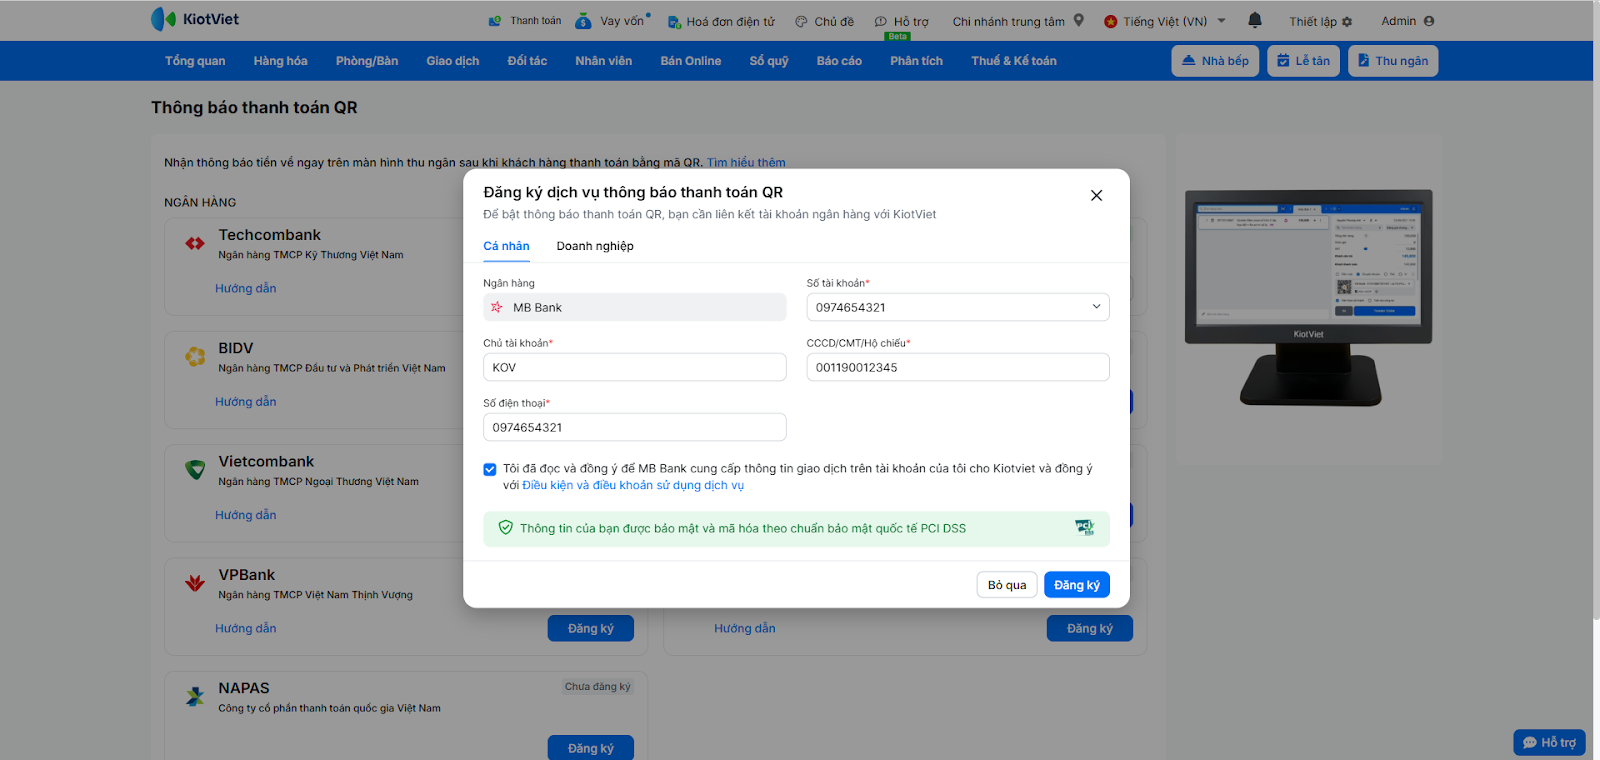The width and height of the screenshot is (1600, 760).
Task: Click the Hỗ trợ chat bubble icon
Action: 881,21
